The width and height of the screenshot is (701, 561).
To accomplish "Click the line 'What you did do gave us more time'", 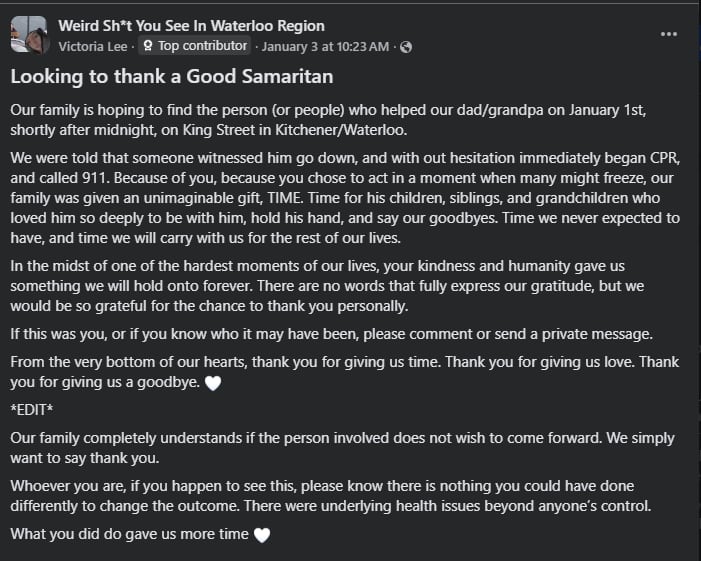I will click(130, 534).
